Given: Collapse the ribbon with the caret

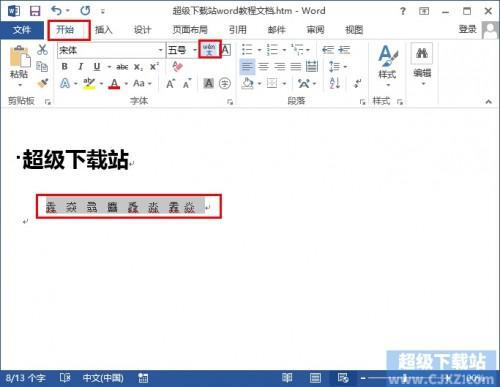Looking at the screenshot, I should tap(489, 102).
